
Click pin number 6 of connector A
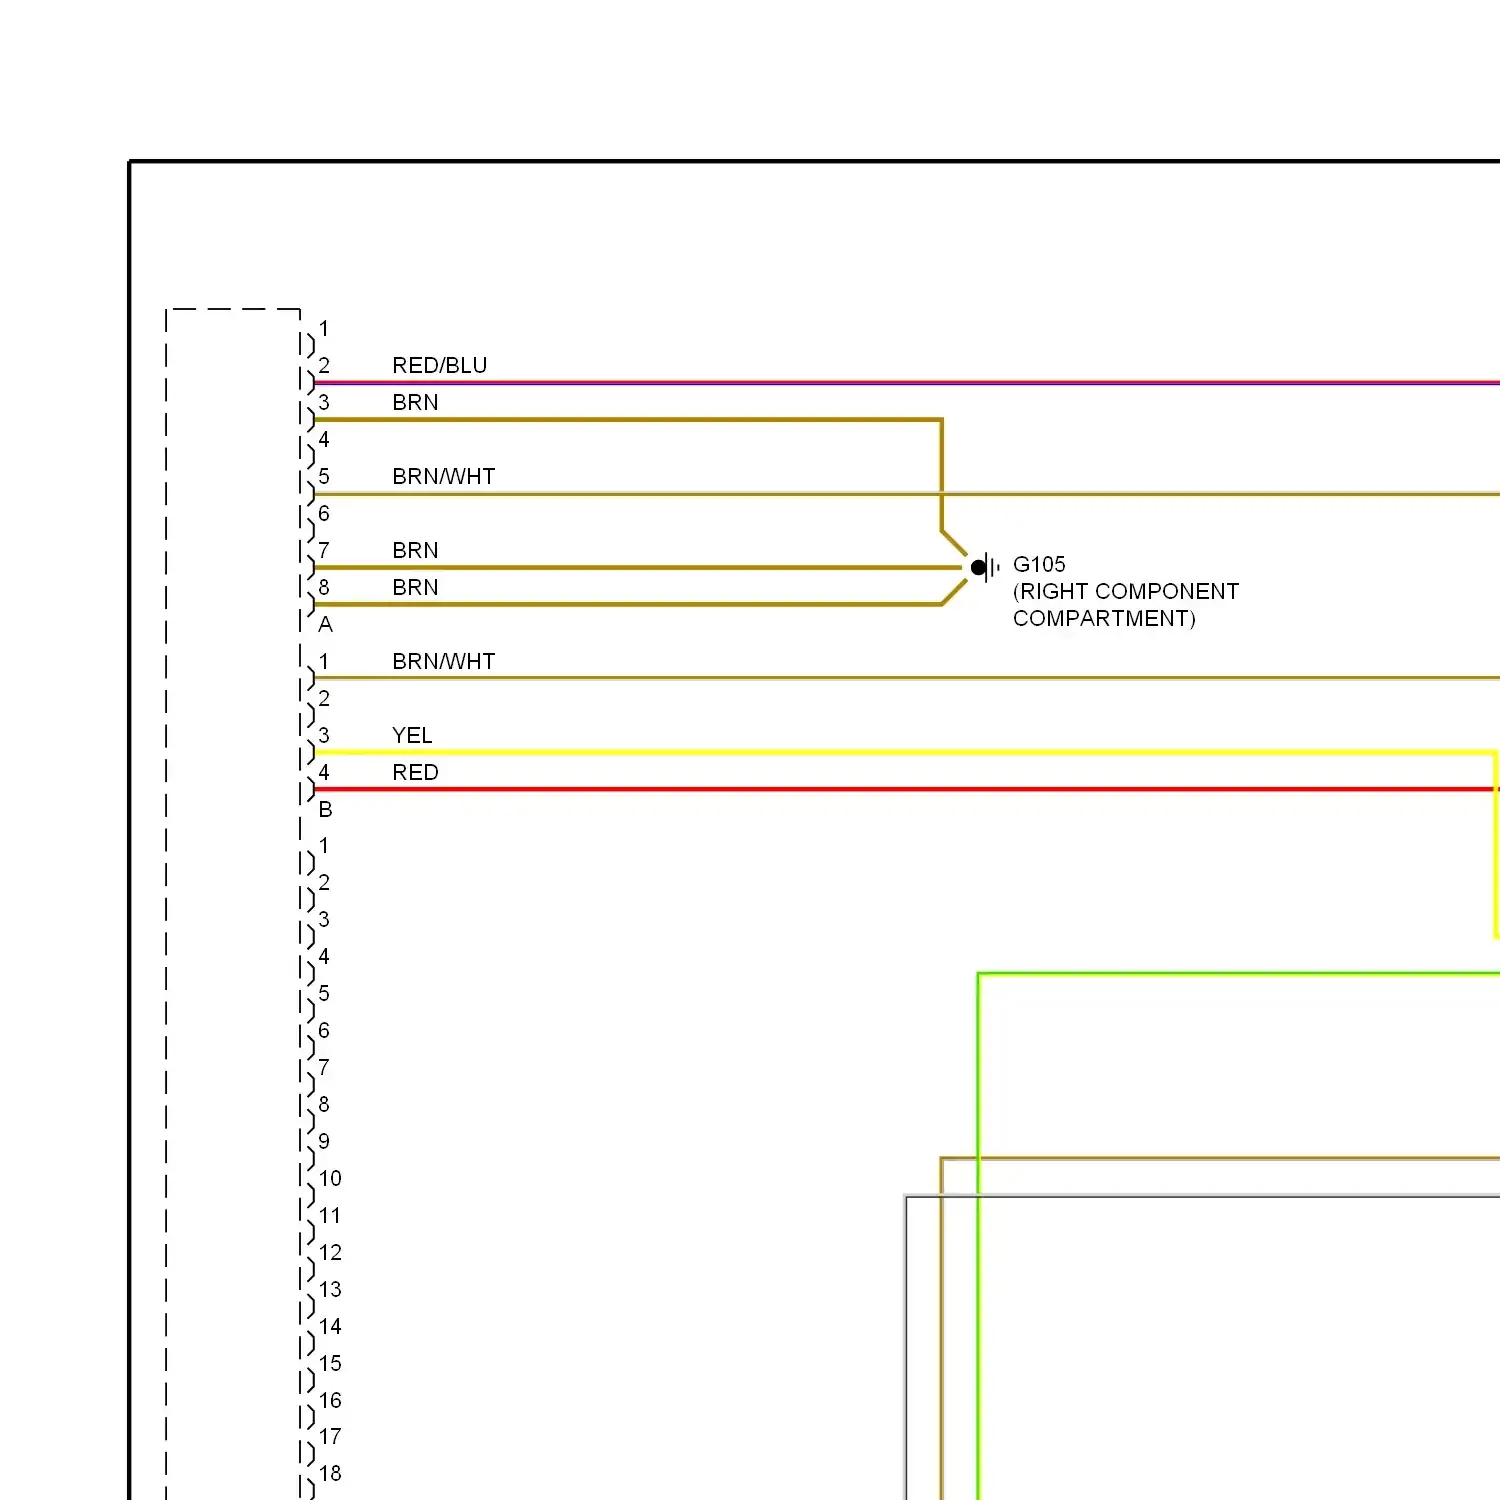click(324, 514)
